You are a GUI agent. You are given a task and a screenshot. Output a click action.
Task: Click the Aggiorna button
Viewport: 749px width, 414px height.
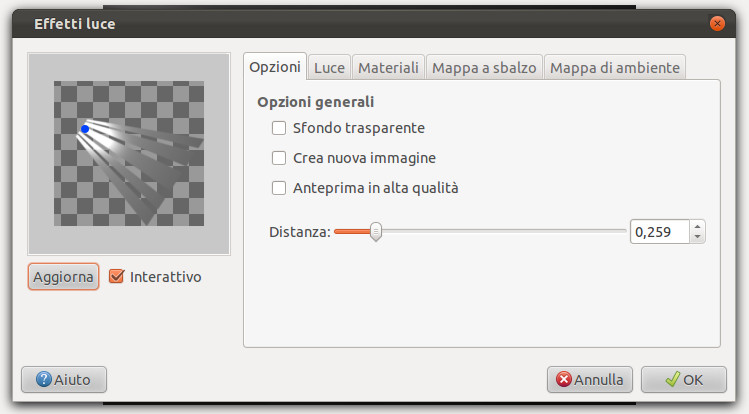(x=64, y=276)
